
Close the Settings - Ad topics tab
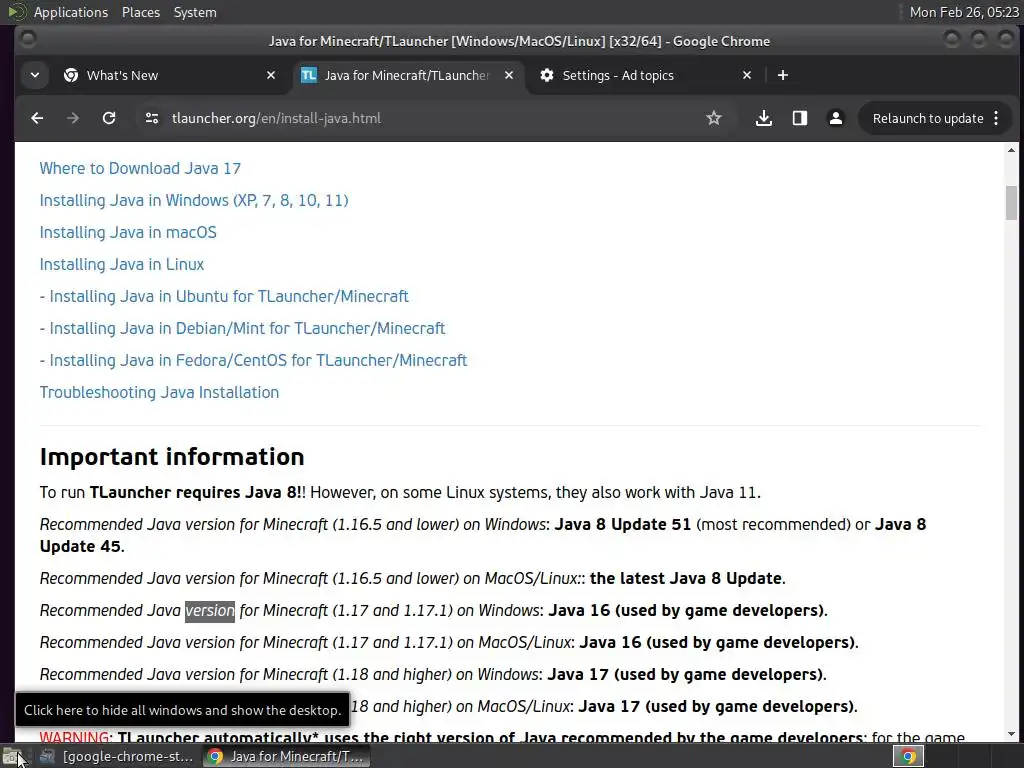pos(746,75)
